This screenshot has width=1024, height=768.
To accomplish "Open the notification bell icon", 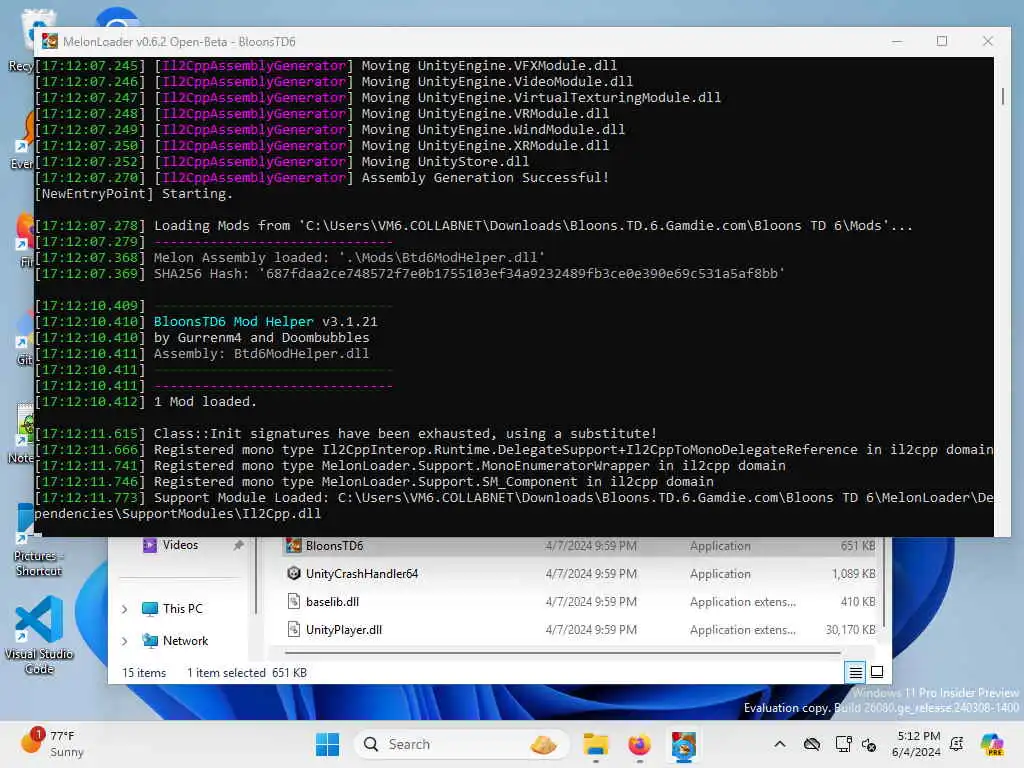I will 957,744.
